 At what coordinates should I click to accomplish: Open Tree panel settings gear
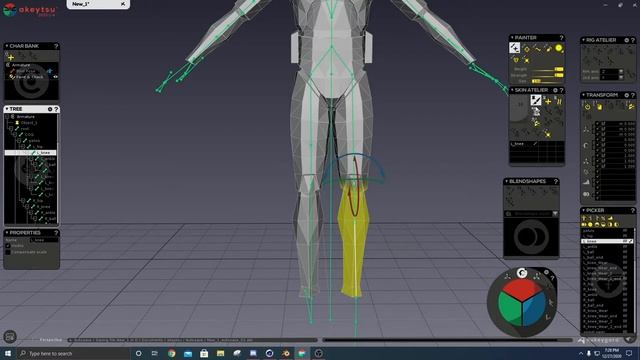pyautogui.click(x=50, y=109)
